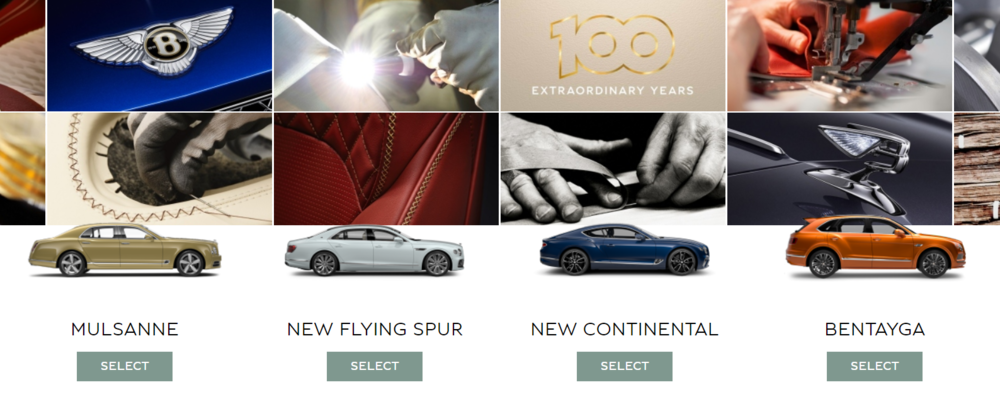Open the NEW CONTINENTAL title
This screenshot has height=414, width=1000.
click(624, 329)
